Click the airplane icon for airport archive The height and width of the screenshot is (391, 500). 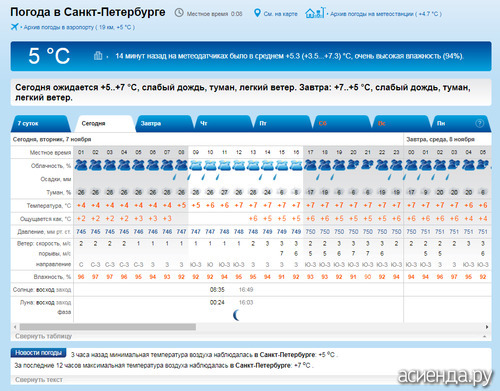pos(14,27)
